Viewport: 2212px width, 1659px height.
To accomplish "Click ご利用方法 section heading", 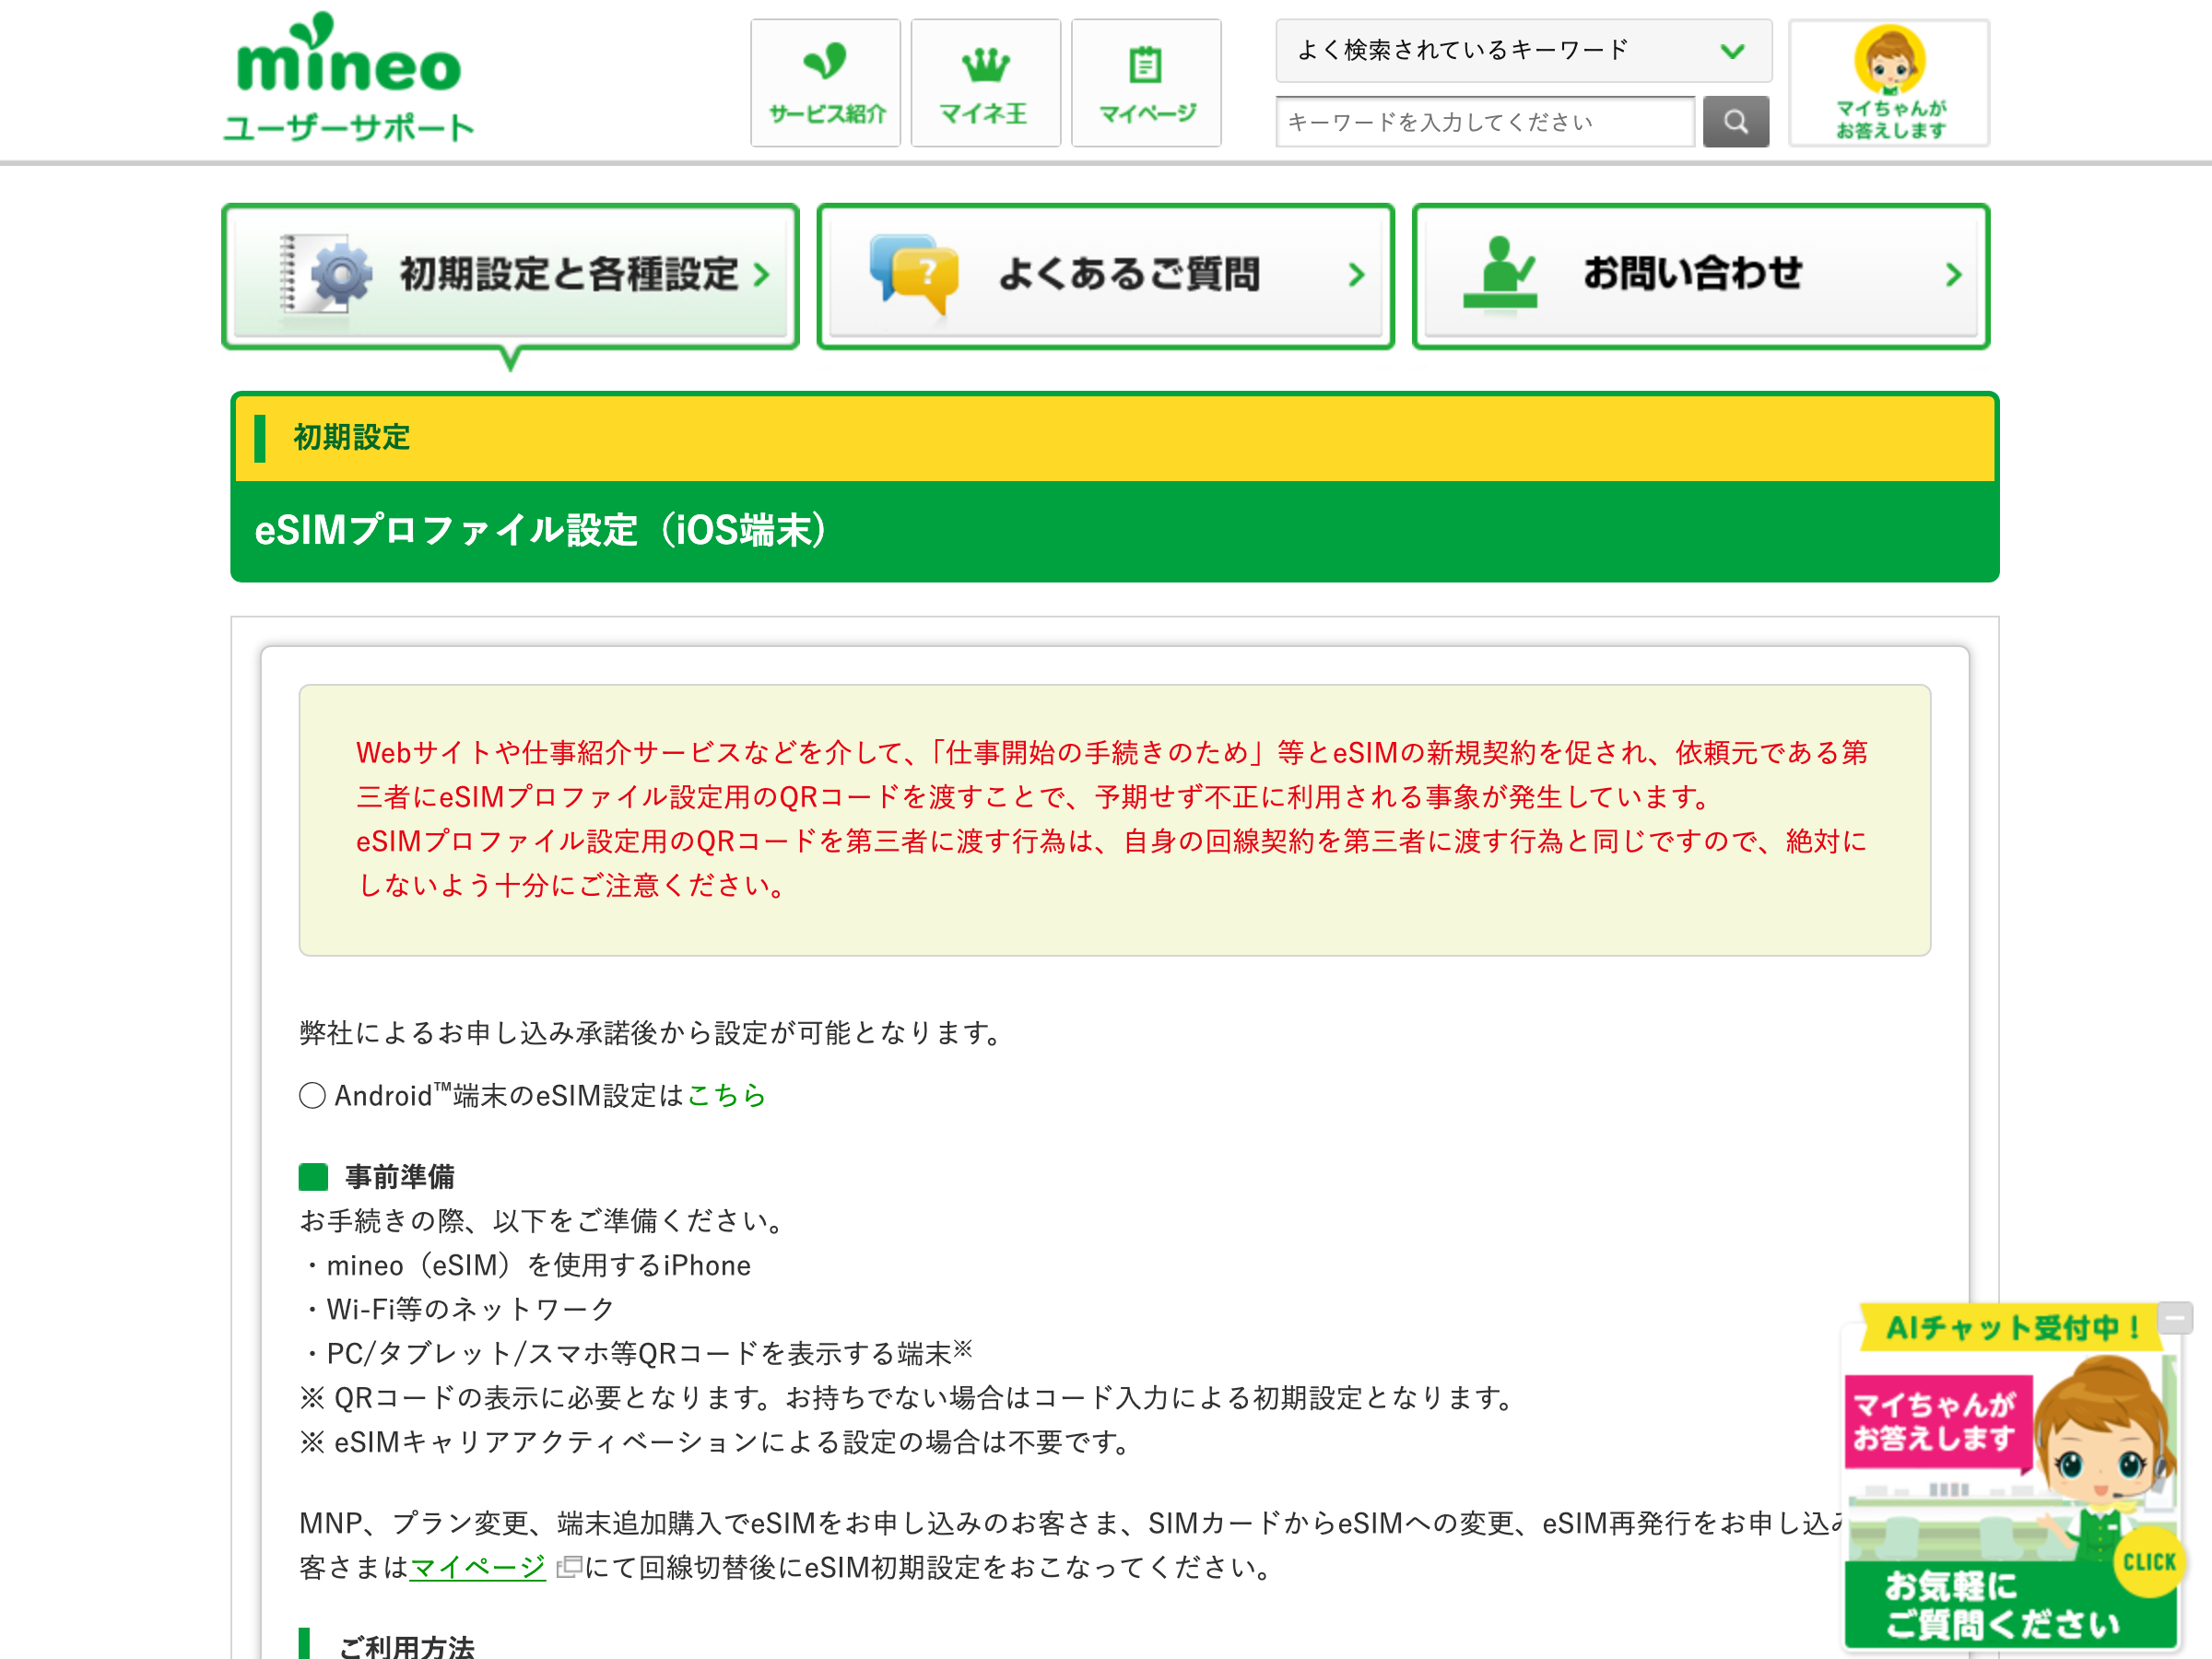I will tap(406, 1646).
